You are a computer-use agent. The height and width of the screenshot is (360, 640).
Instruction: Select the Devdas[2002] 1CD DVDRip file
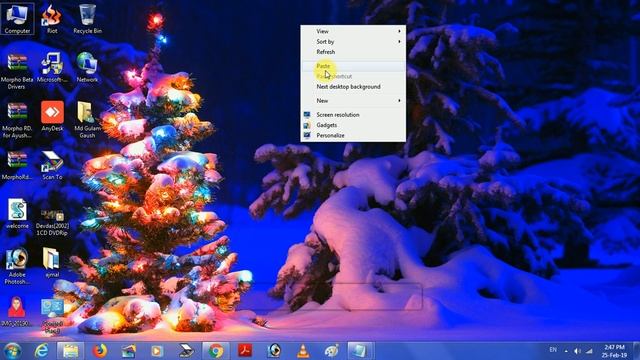point(52,222)
